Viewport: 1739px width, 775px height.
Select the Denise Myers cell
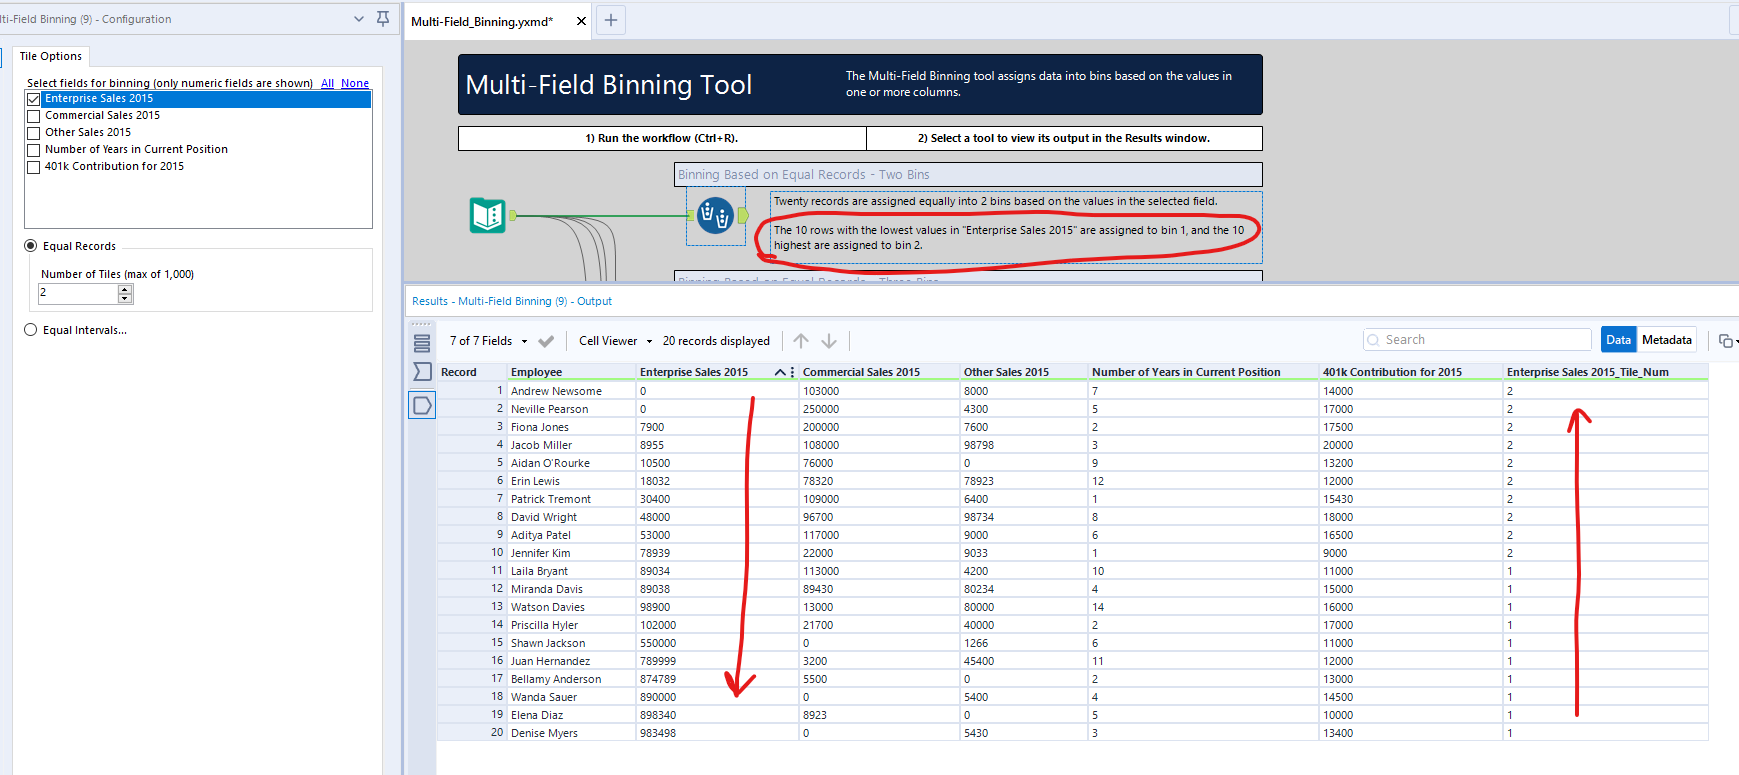point(571,733)
